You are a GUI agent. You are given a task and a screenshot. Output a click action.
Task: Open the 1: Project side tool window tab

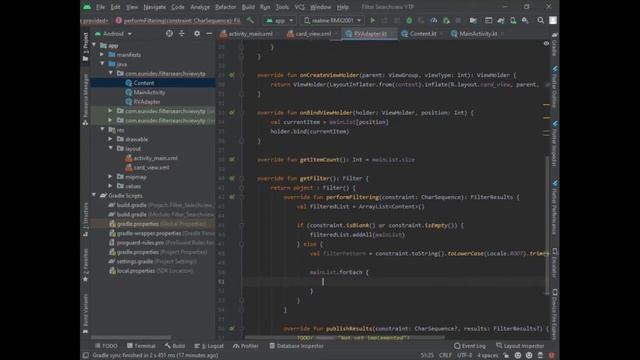pyautogui.click(x=85, y=47)
